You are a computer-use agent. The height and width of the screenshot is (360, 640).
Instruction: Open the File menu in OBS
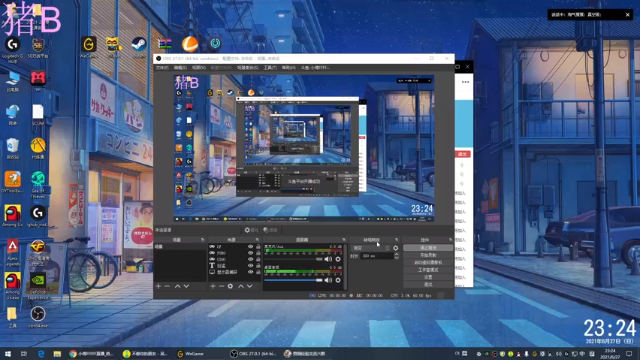(162, 68)
